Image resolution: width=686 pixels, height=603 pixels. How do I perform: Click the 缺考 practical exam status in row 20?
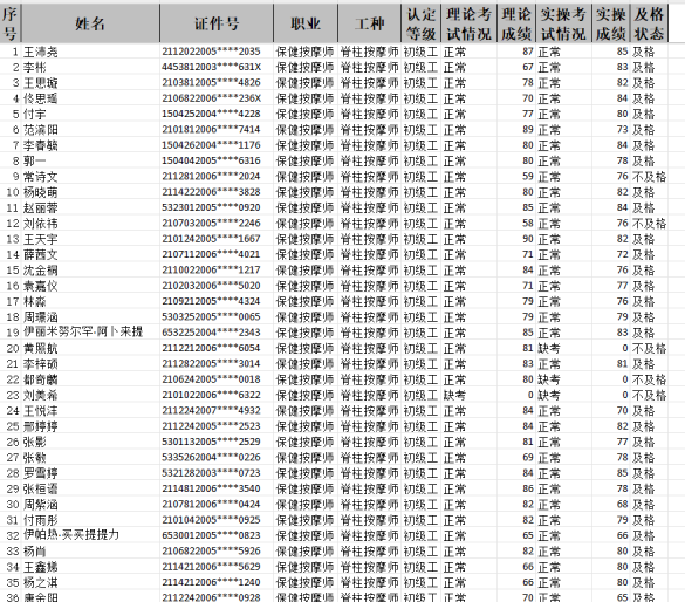tap(549, 348)
